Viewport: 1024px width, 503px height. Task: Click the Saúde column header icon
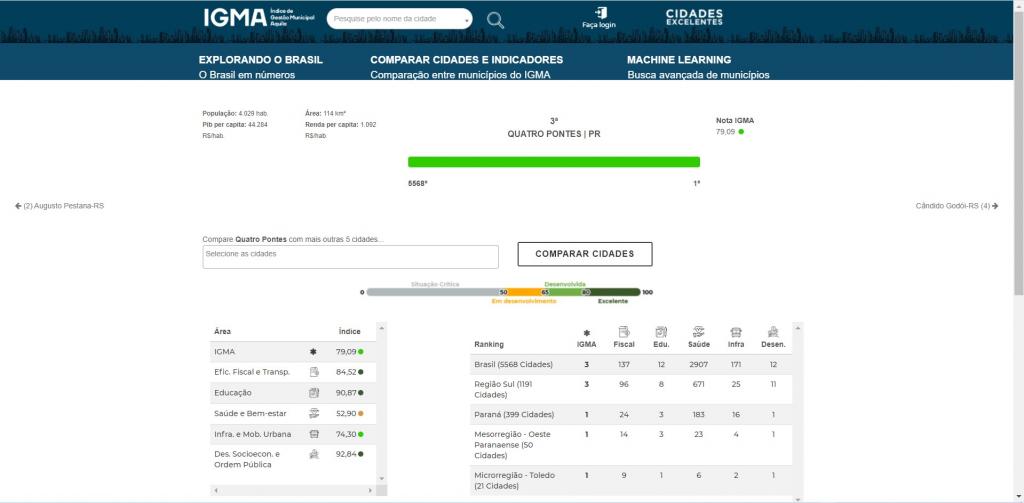click(698, 332)
